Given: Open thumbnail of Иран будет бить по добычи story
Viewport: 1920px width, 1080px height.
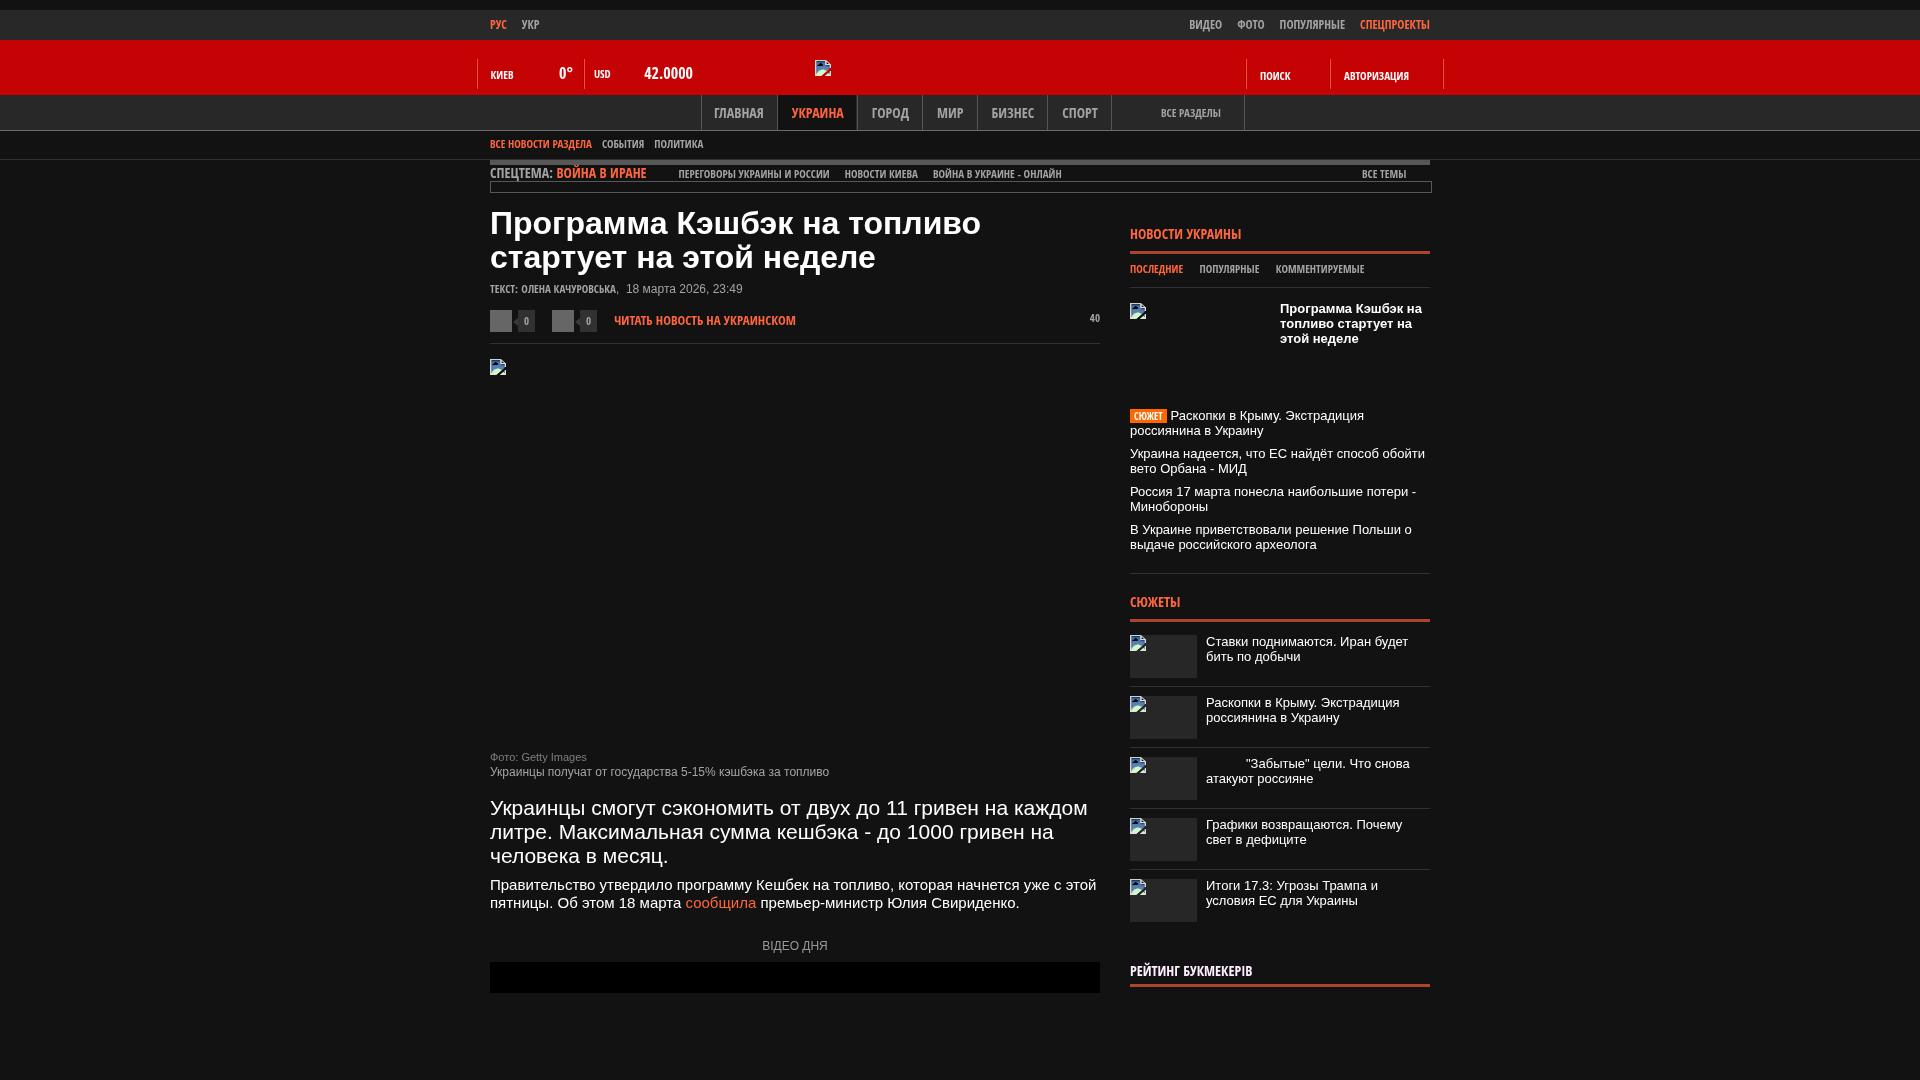Looking at the screenshot, I should [1163, 657].
